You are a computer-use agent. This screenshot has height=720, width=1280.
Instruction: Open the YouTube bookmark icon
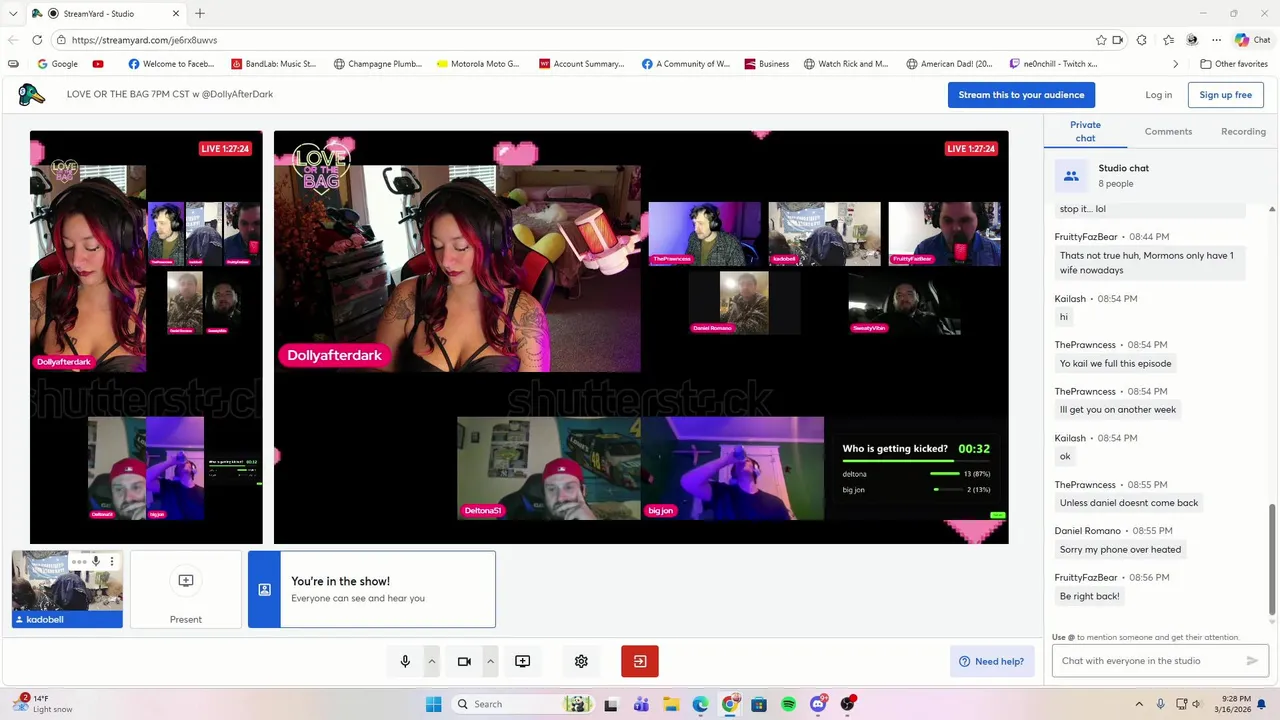[98, 64]
